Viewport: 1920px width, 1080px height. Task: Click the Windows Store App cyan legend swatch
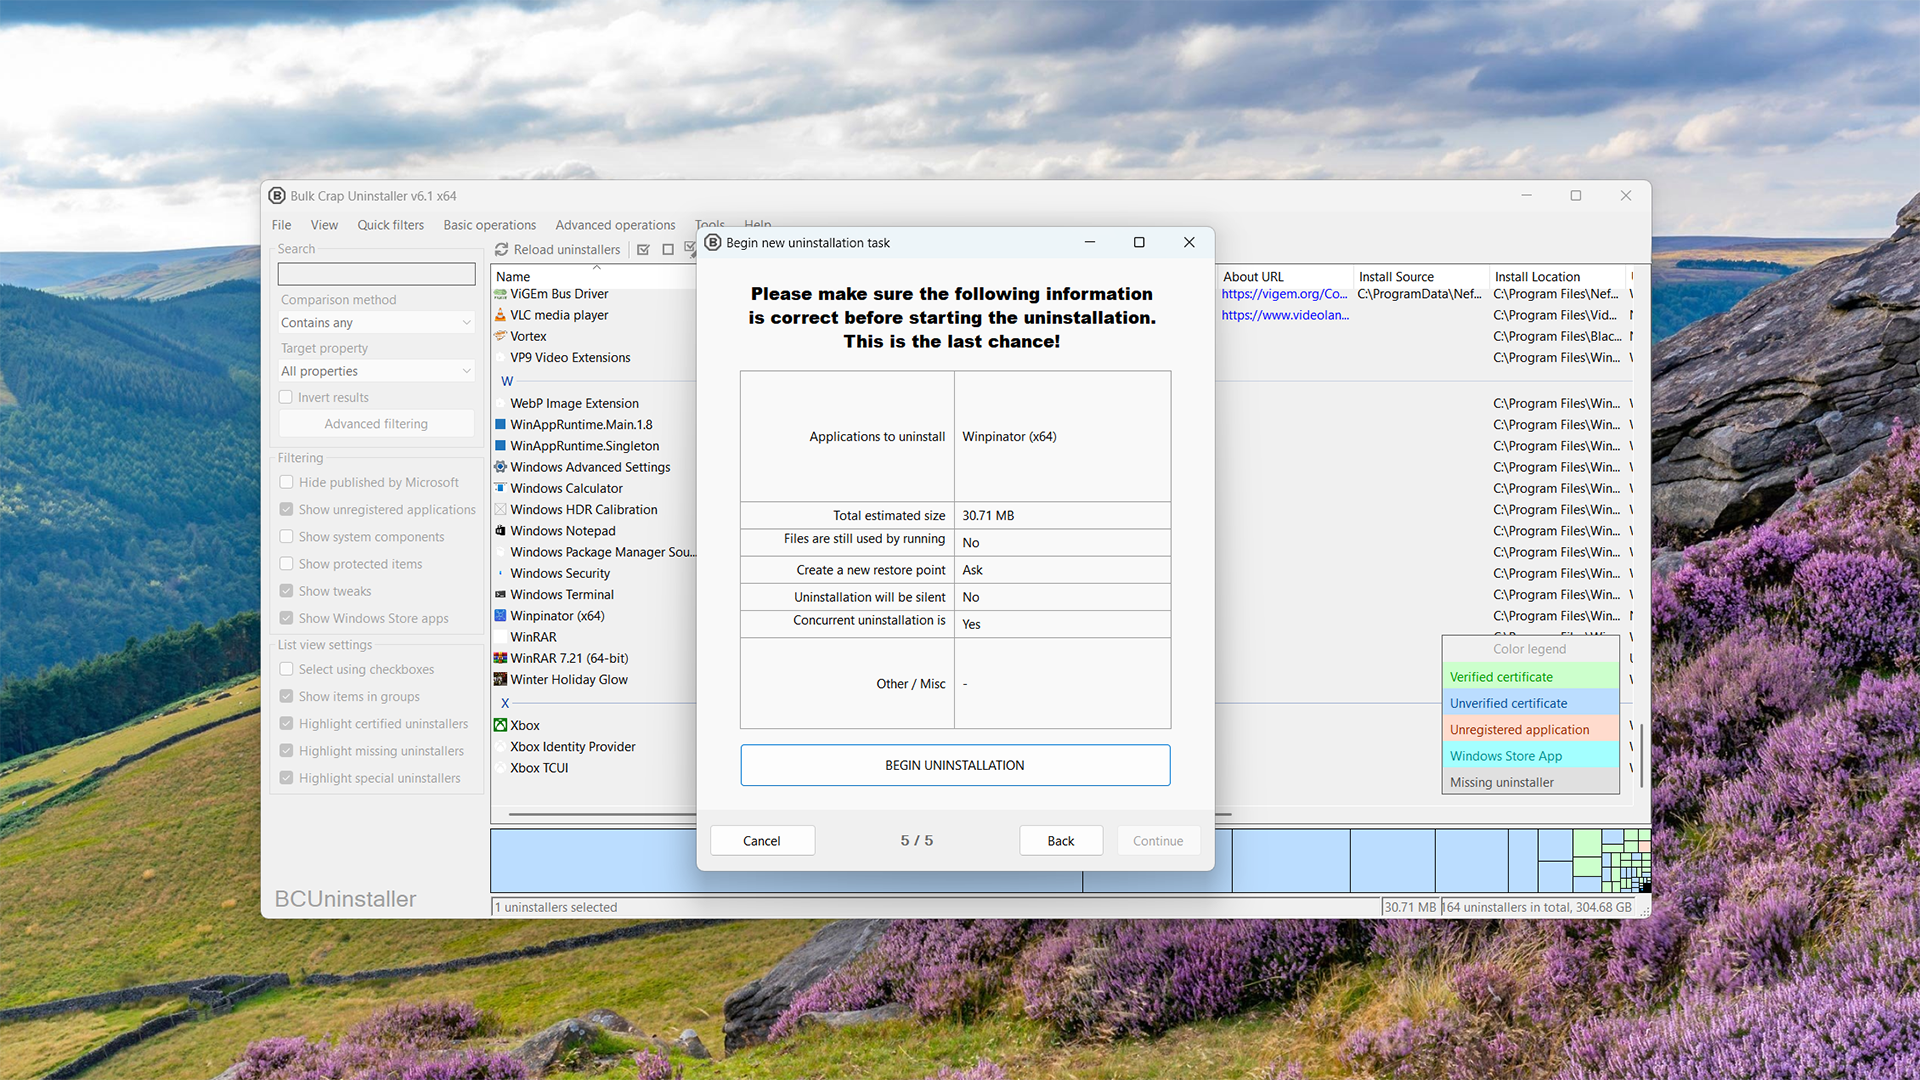click(1530, 756)
